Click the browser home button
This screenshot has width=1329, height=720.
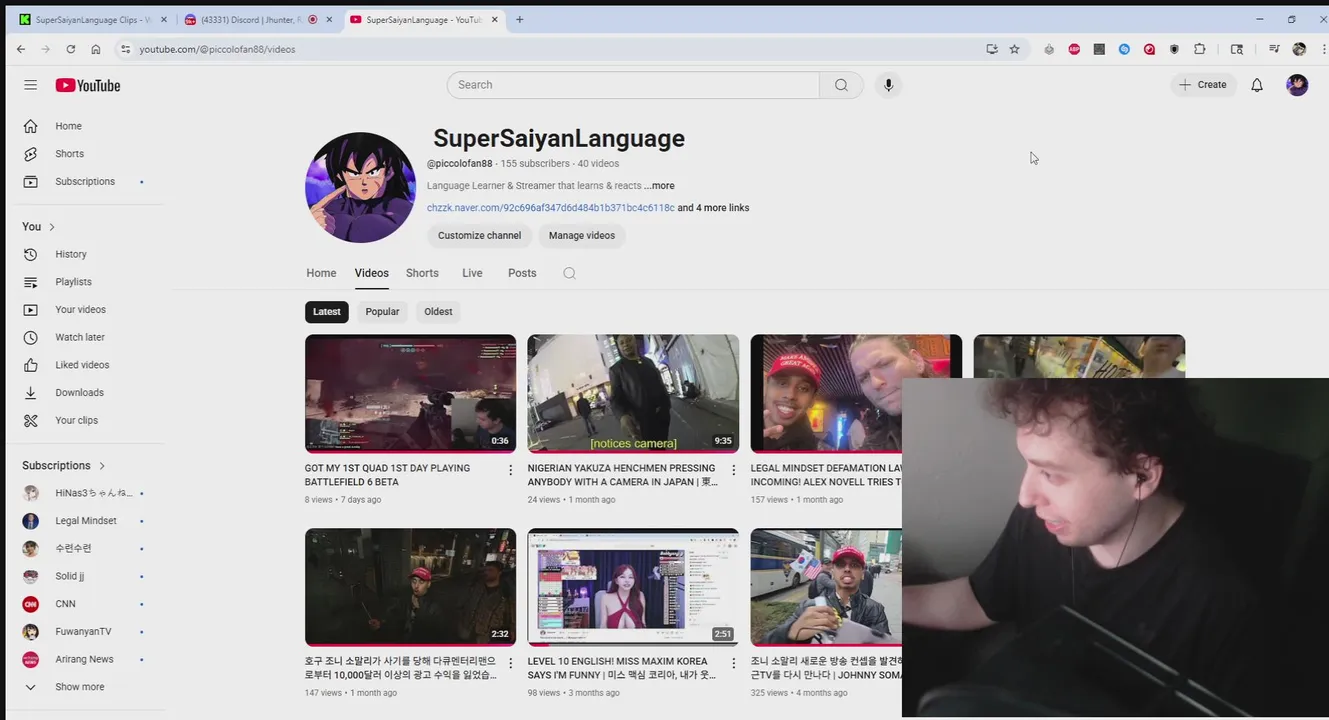(95, 49)
